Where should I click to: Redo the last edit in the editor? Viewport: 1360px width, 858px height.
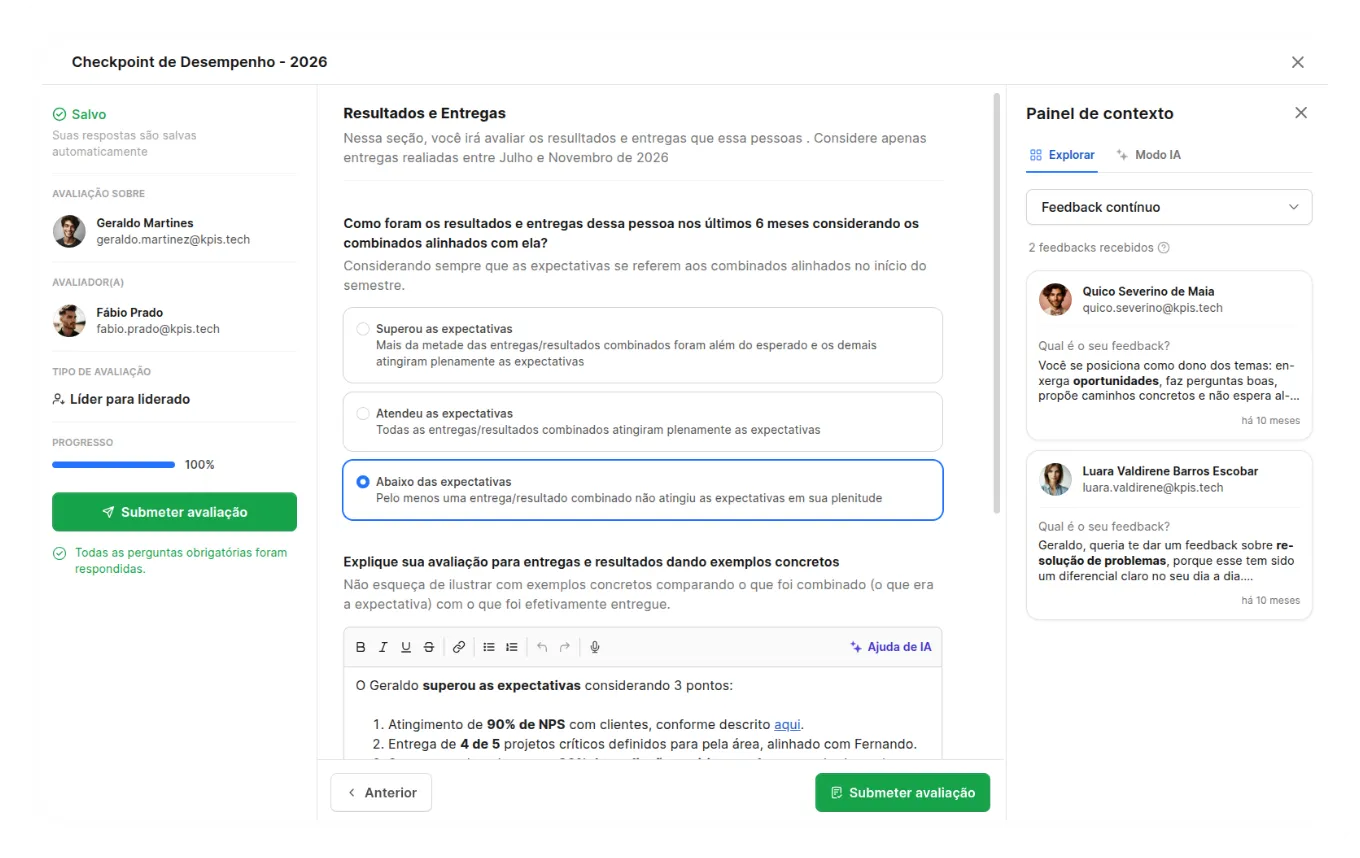point(565,647)
